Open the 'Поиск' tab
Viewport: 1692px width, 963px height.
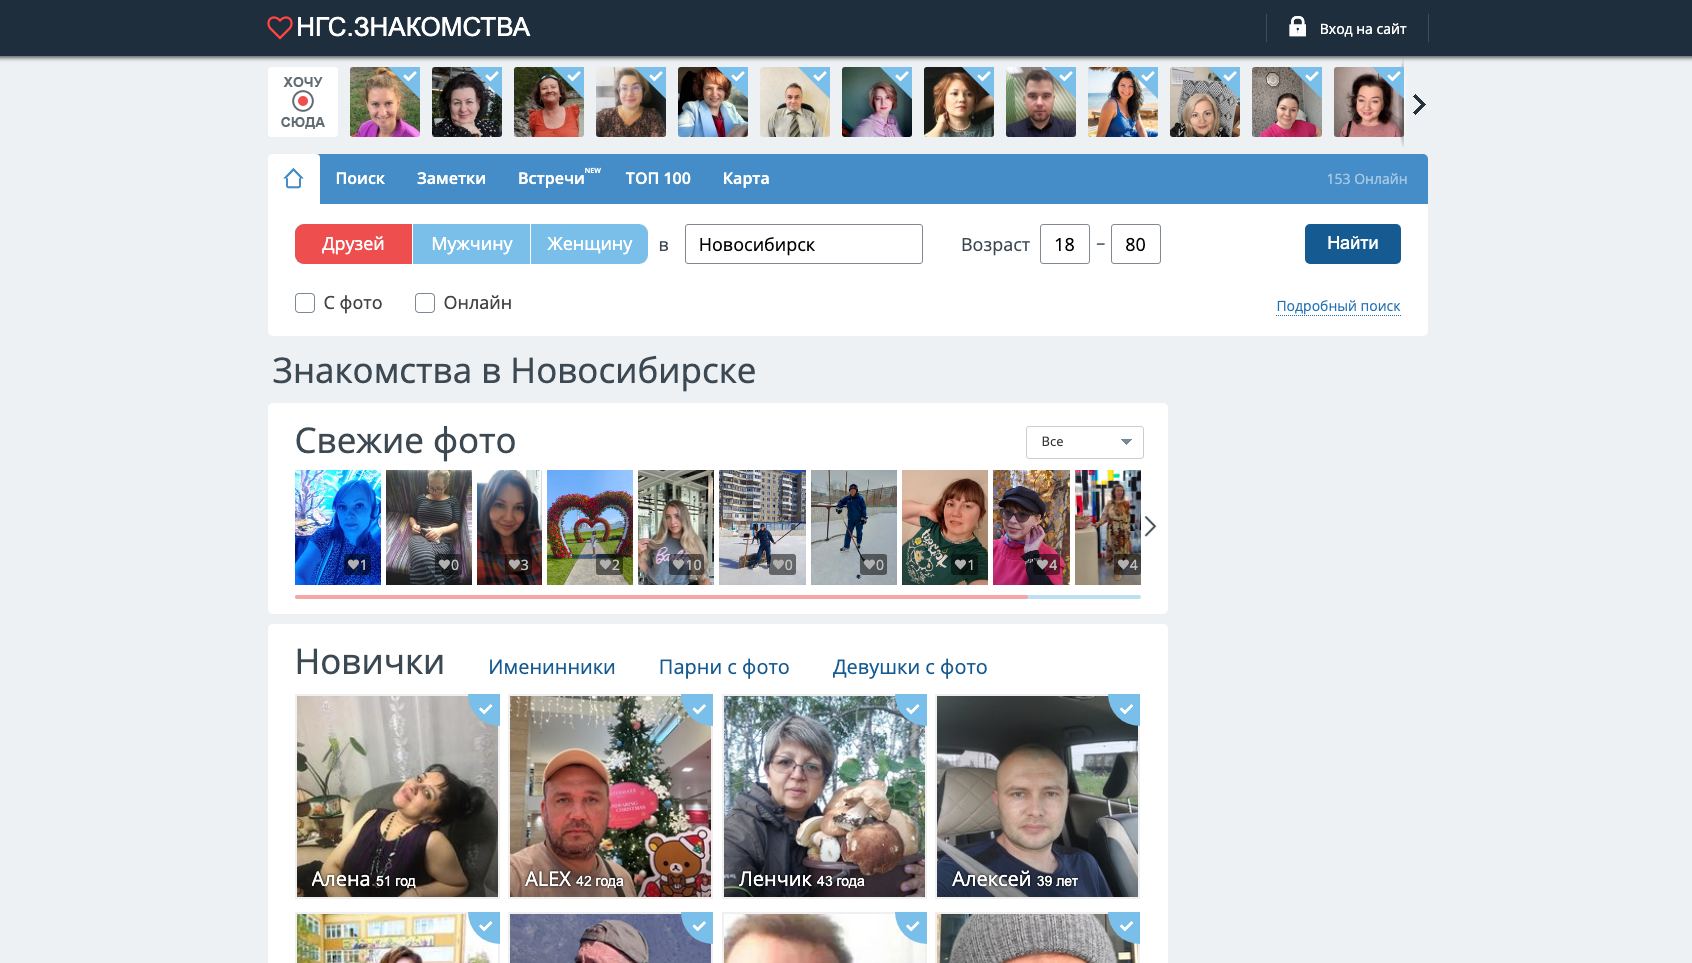click(360, 179)
